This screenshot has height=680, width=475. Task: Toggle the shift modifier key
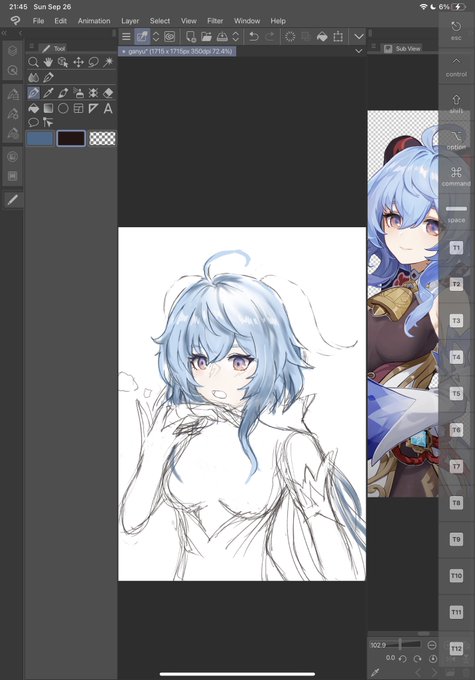(x=456, y=104)
